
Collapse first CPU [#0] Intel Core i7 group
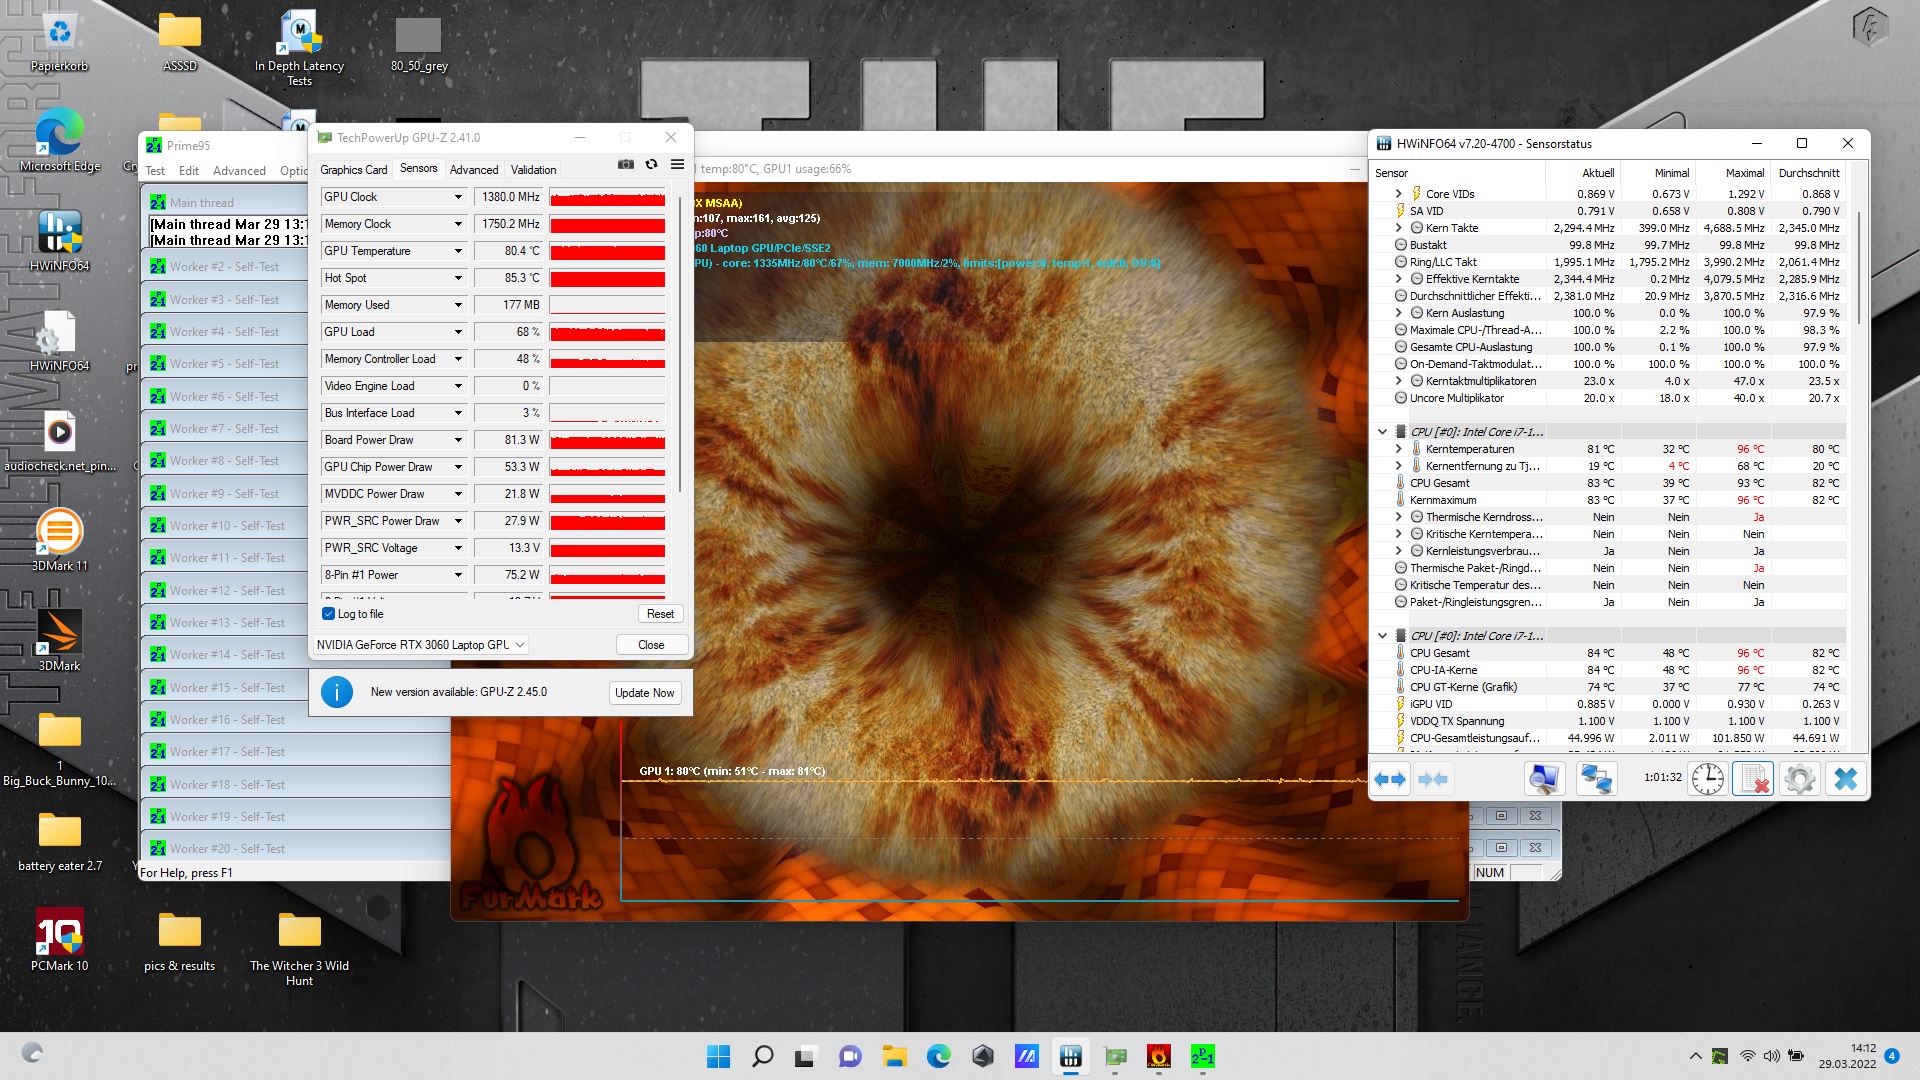coord(1382,432)
